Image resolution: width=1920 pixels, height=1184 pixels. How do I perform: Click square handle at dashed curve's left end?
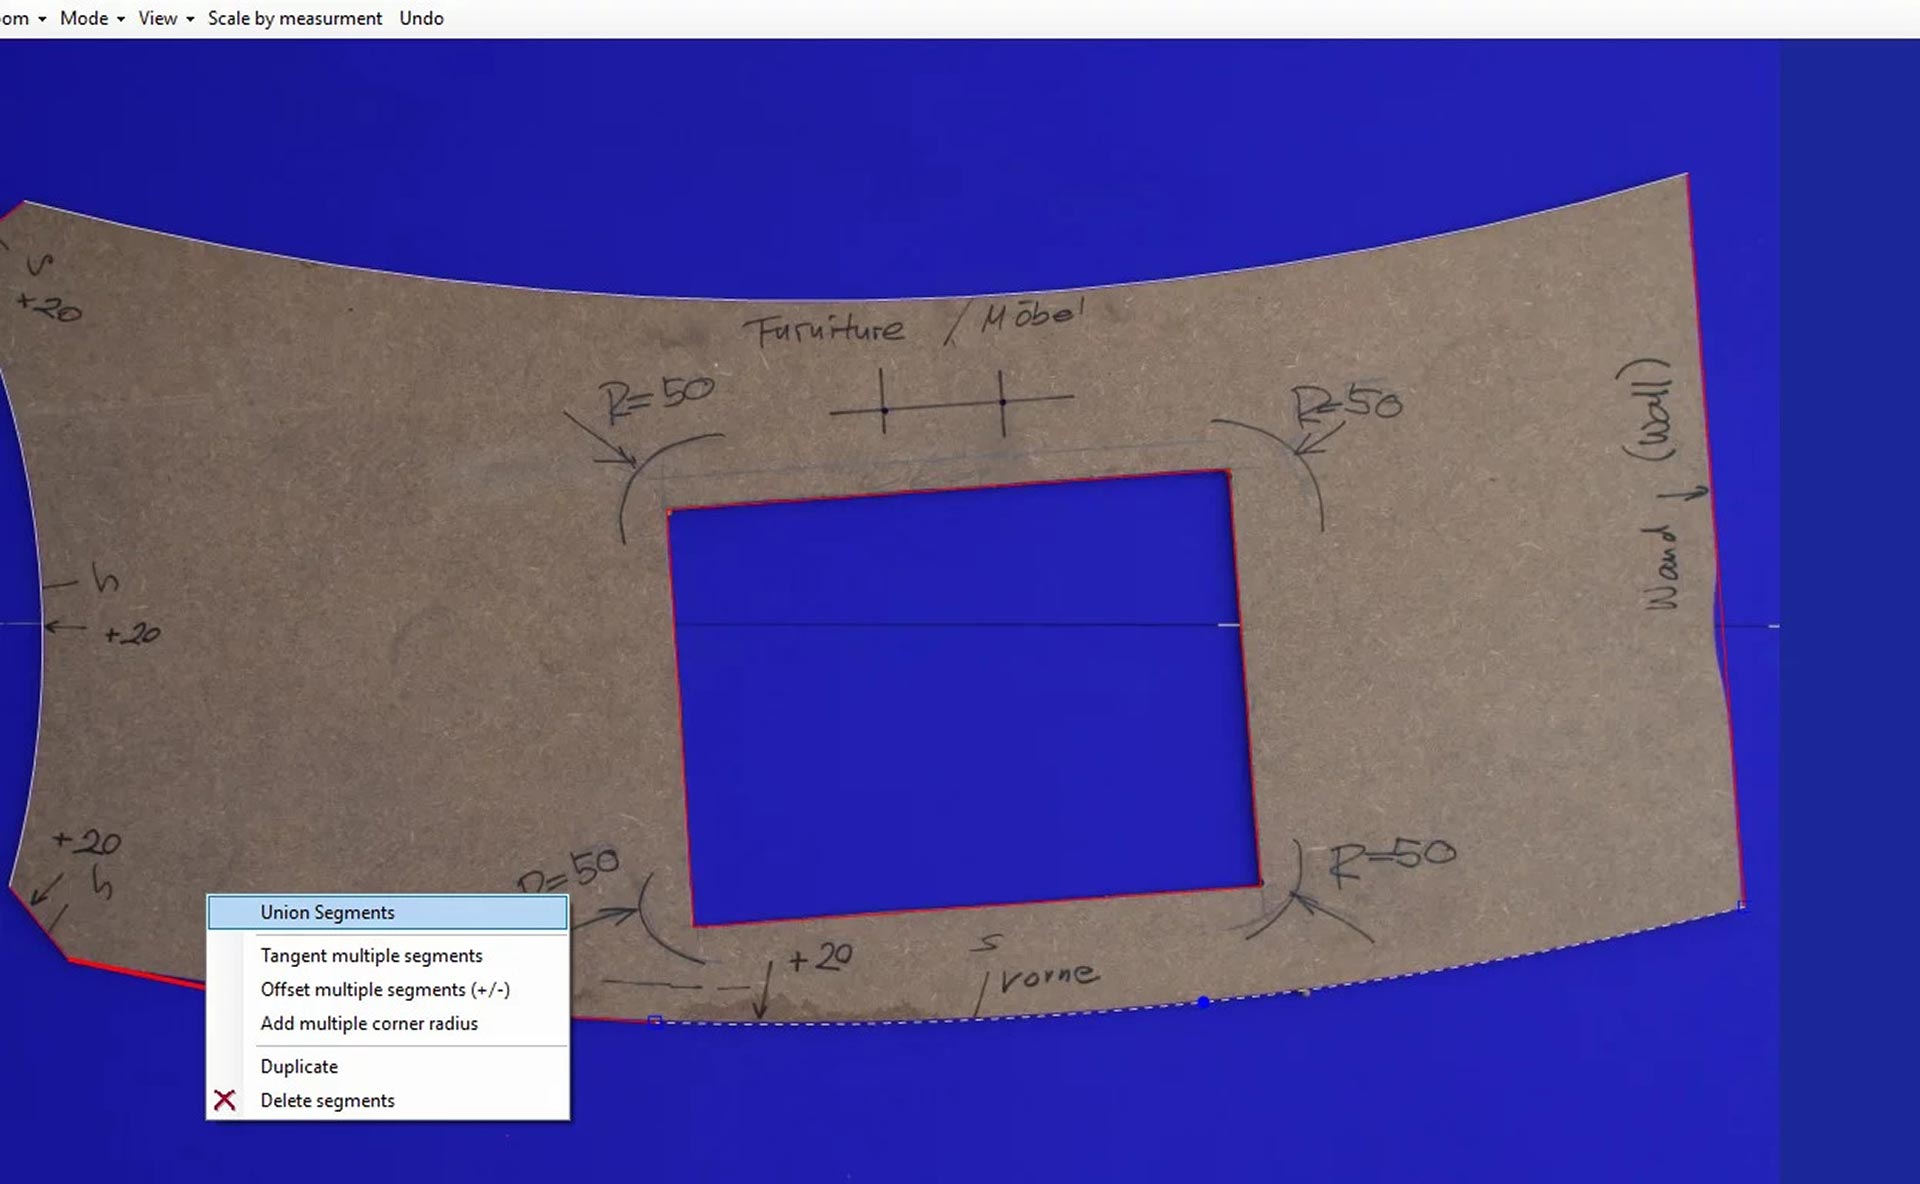pos(655,1021)
